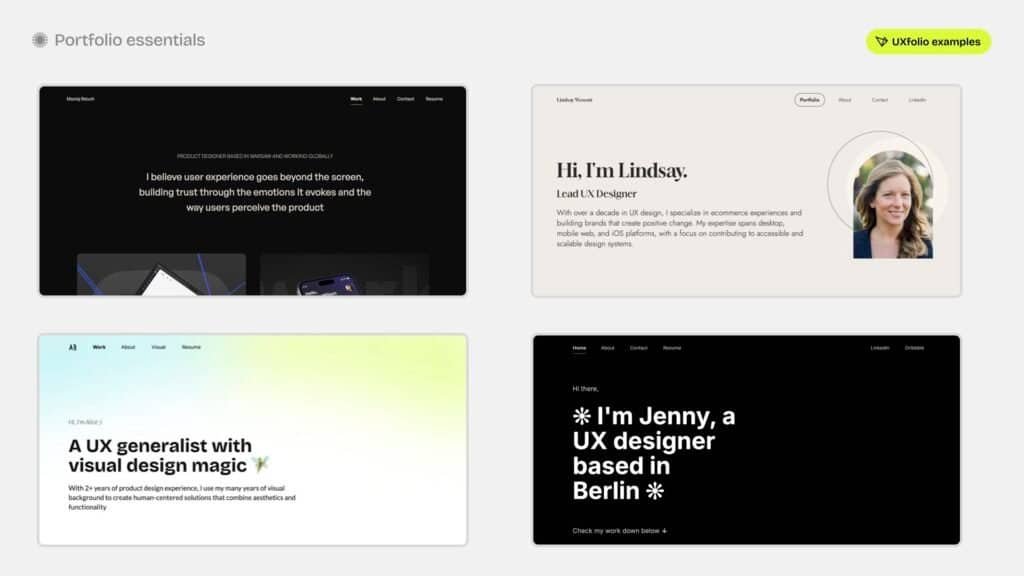The width and height of the screenshot is (1024, 576).
Task: Click the Portfolio essentials sunburst icon
Action: pyautogui.click(x=40, y=40)
